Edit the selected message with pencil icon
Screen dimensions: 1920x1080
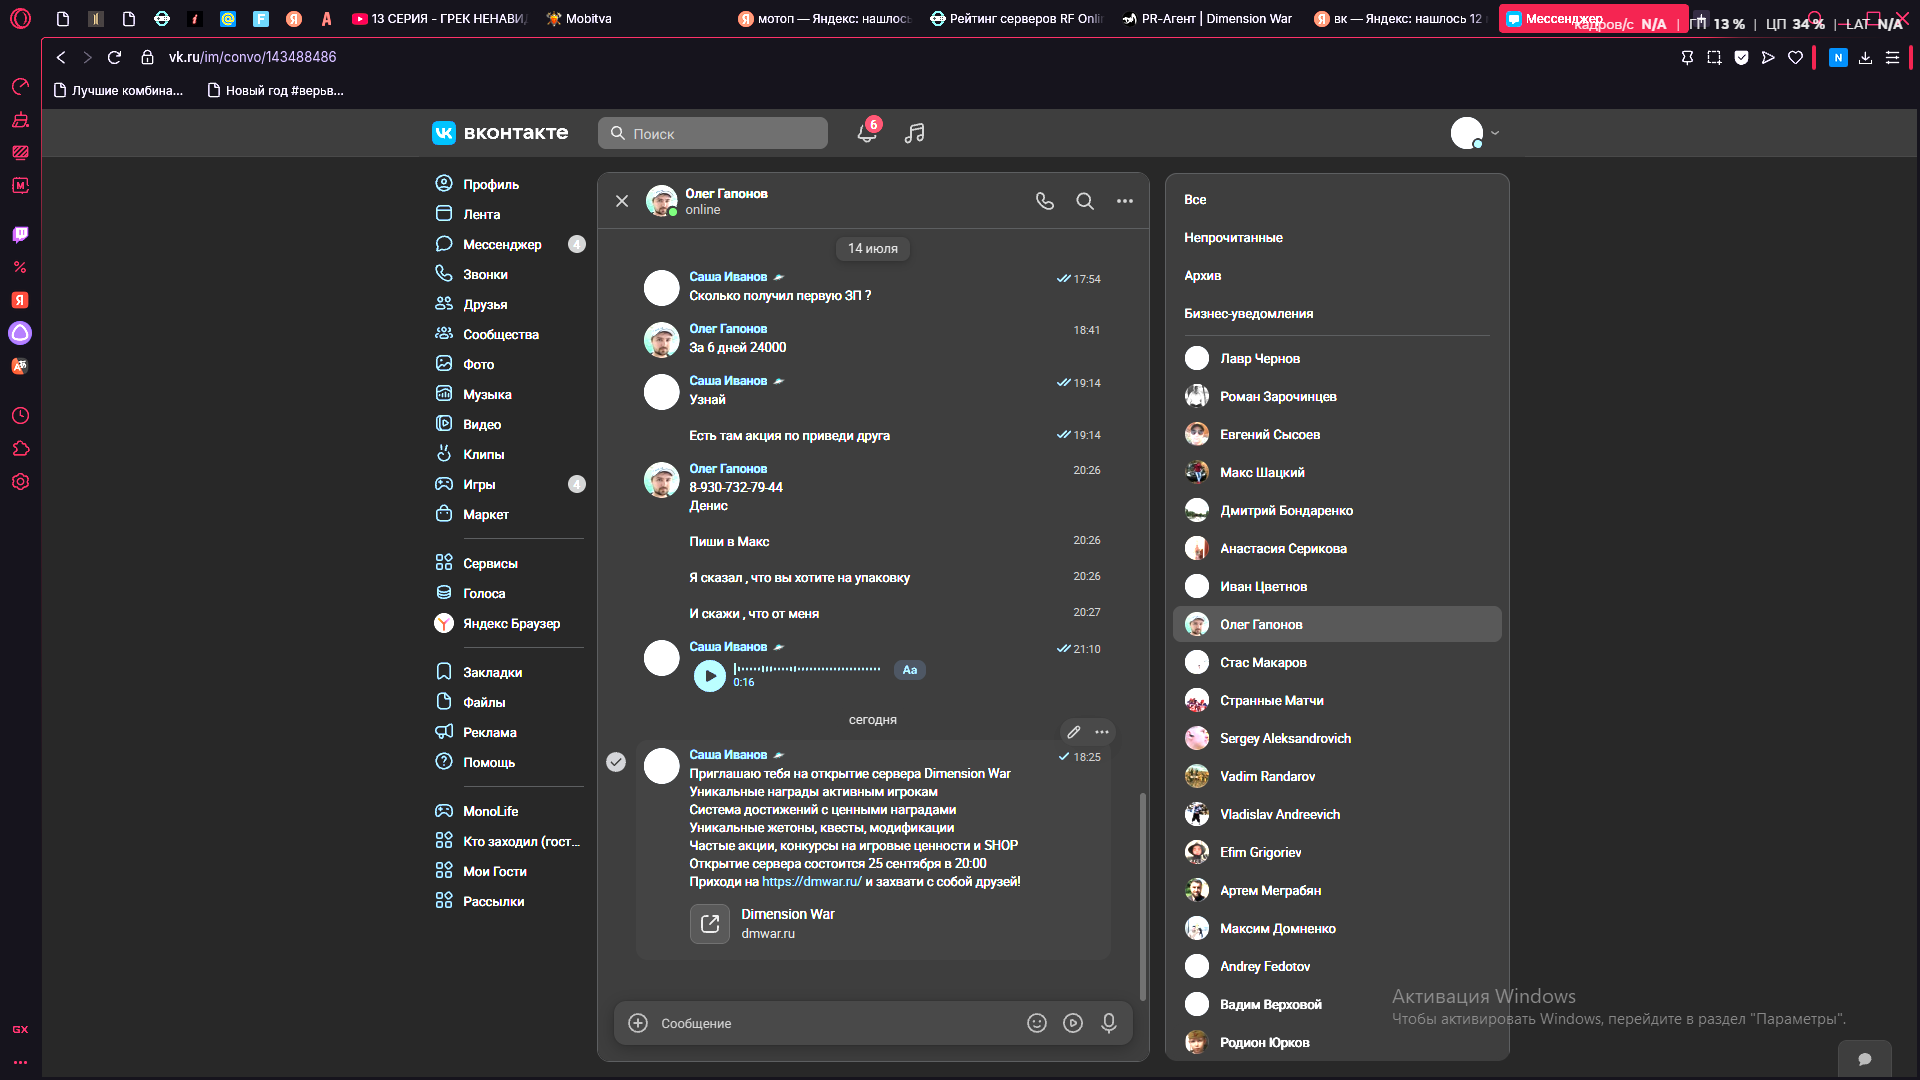1074,732
